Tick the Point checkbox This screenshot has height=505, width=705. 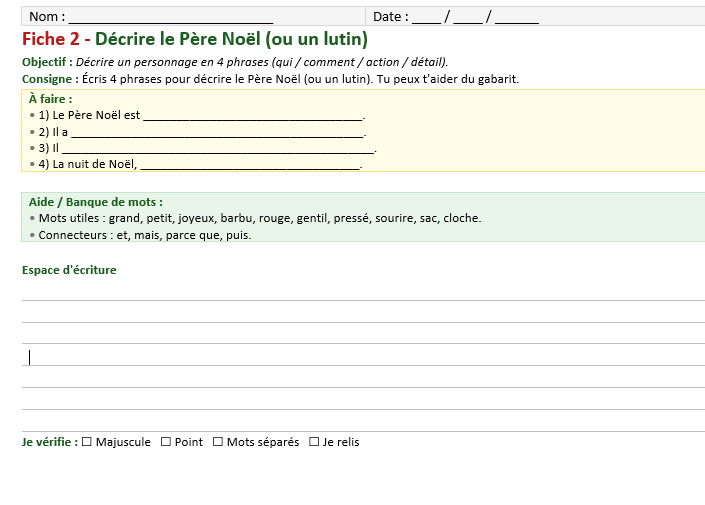(166, 442)
